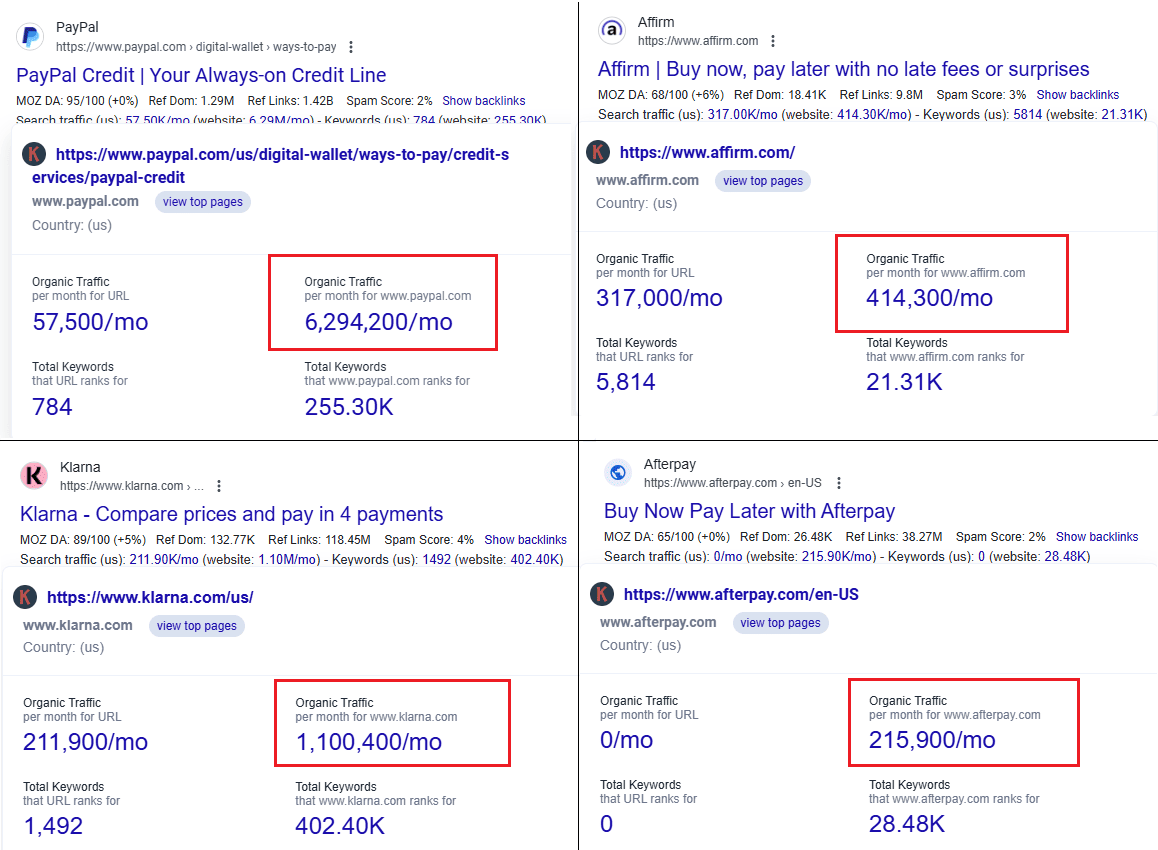Open PayPal Credit search result title
The width and height of the screenshot is (1158, 850).
click(x=201, y=75)
